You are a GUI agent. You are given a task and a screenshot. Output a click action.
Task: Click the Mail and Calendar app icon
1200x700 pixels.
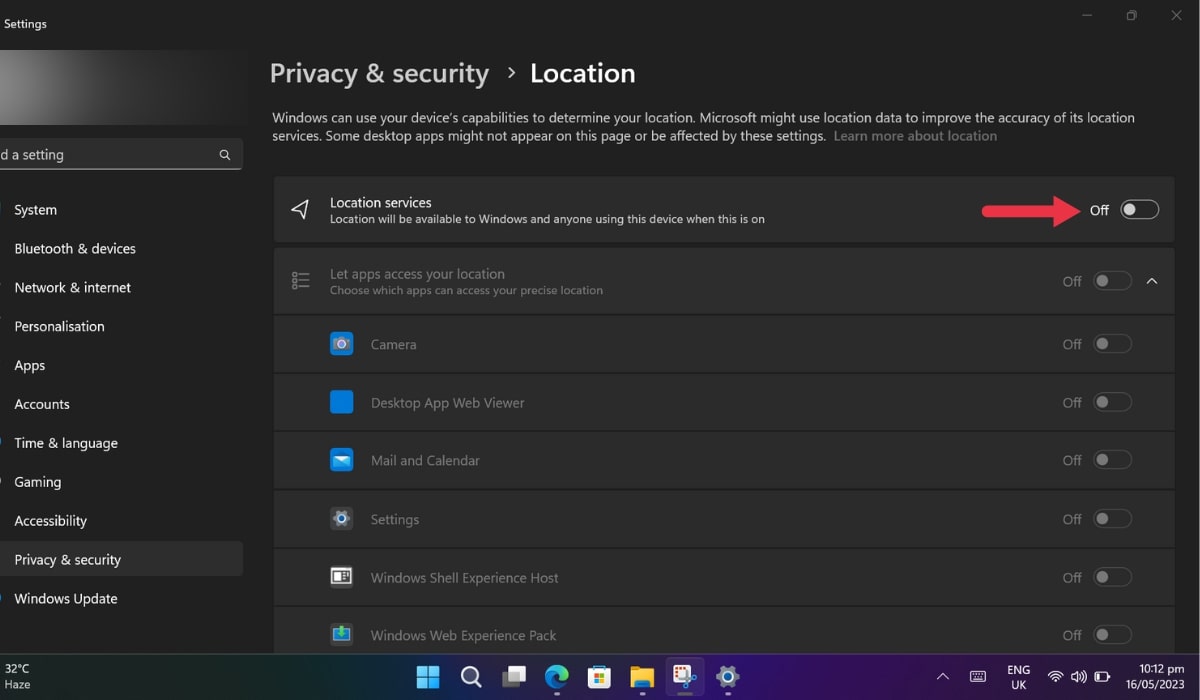tap(341, 459)
